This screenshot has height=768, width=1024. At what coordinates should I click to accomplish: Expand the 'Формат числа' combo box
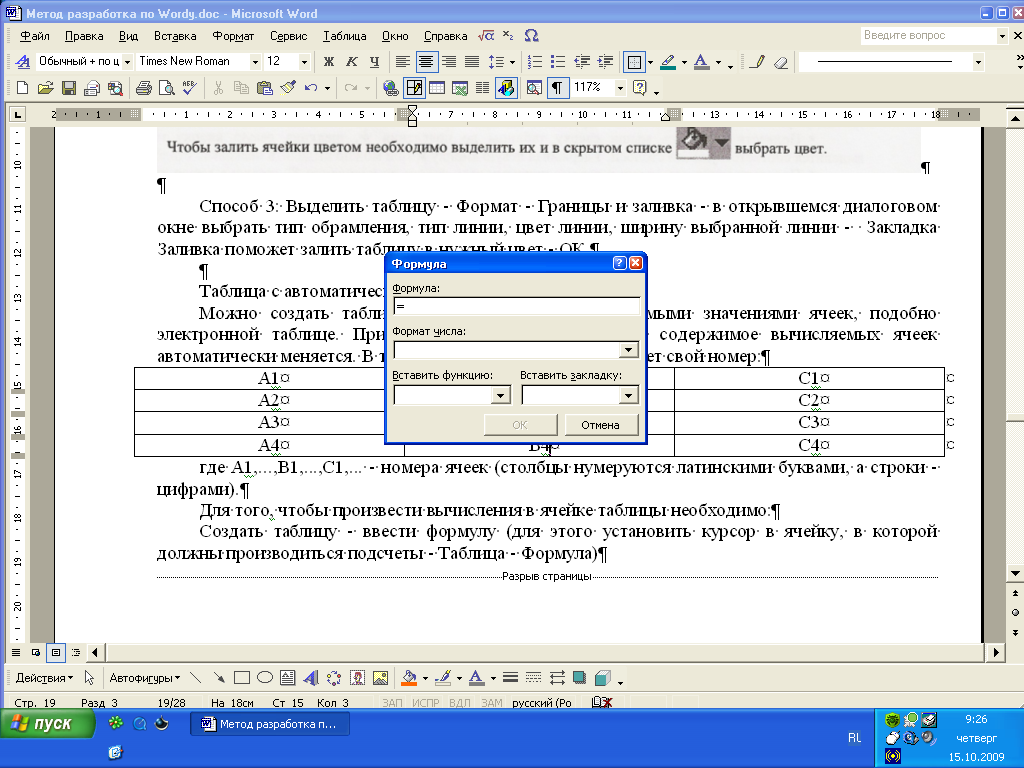[x=628, y=350]
